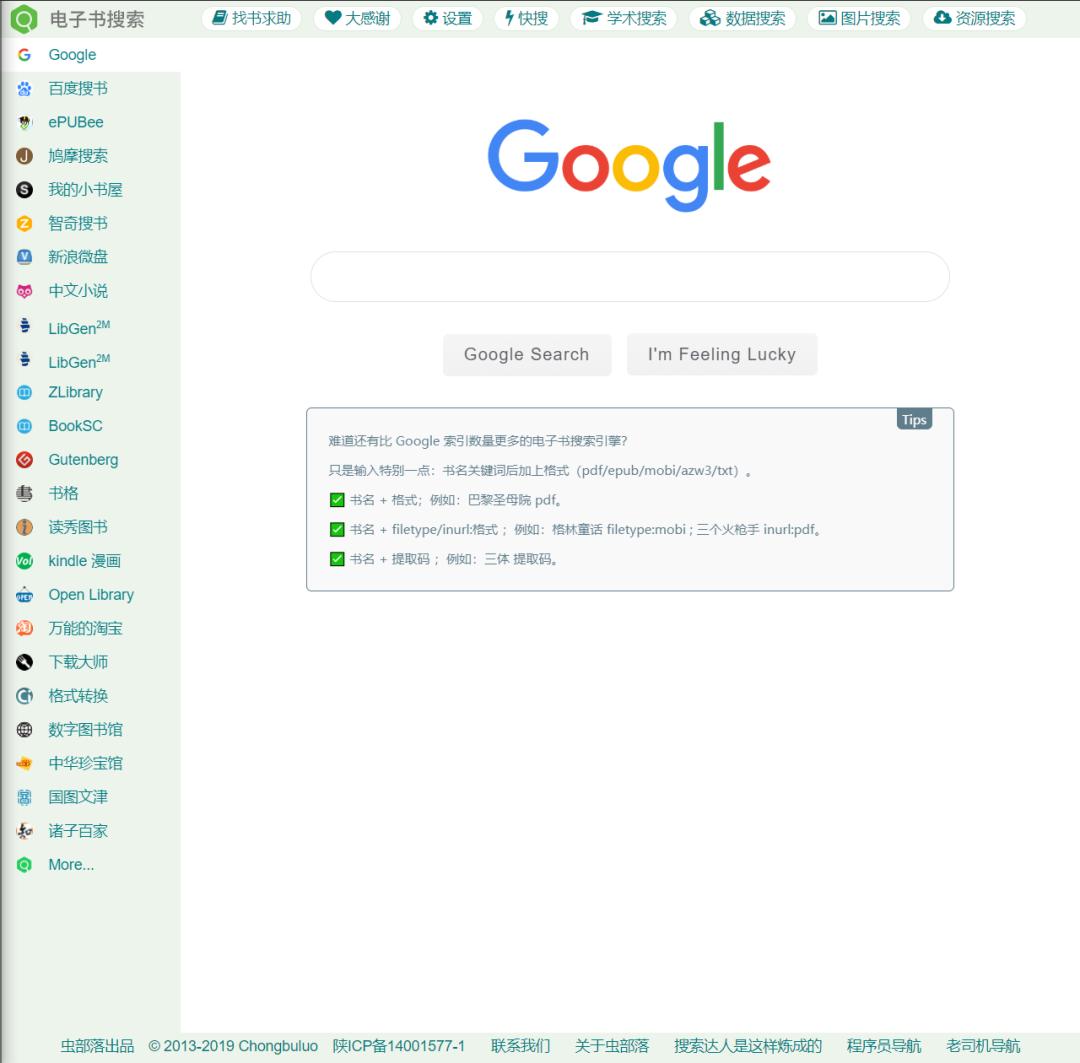Select the Google icon in sidebar
This screenshot has height=1063, width=1080.
click(x=24, y=54)
